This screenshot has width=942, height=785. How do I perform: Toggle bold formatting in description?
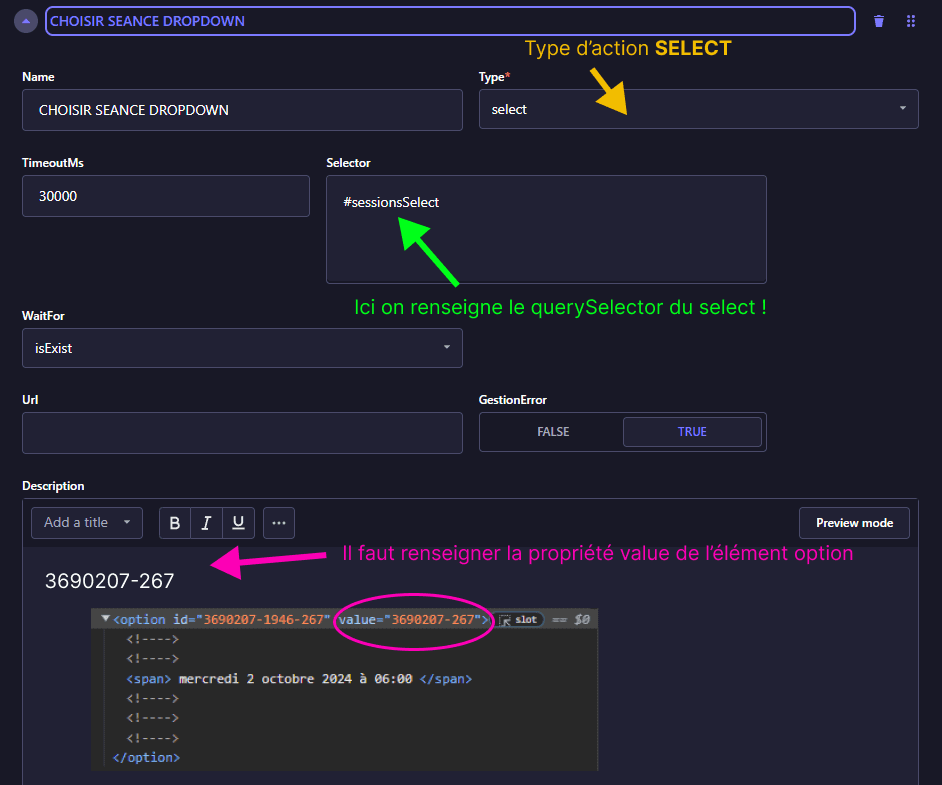coord(175,523)
